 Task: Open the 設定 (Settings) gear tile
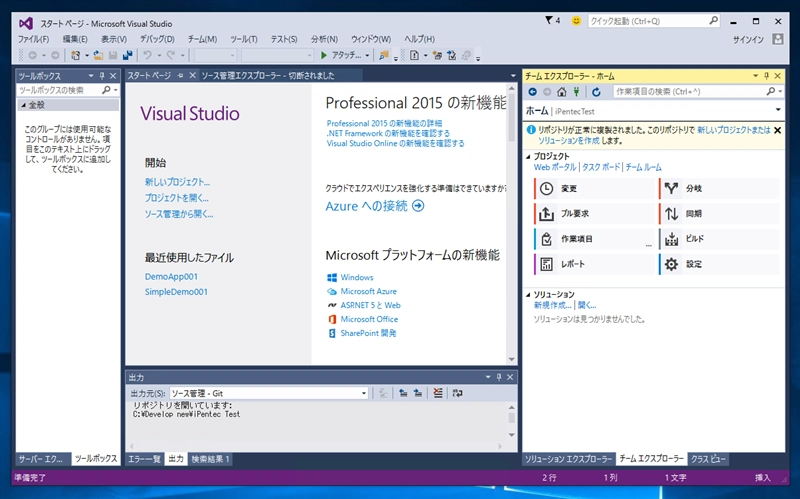719,264
